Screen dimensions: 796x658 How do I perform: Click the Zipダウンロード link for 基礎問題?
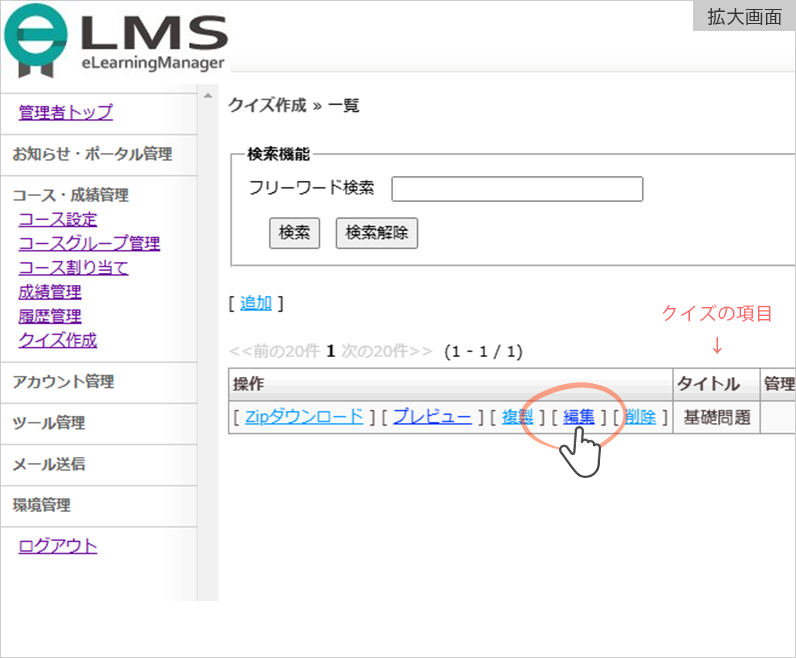click(x=304, y=417)
